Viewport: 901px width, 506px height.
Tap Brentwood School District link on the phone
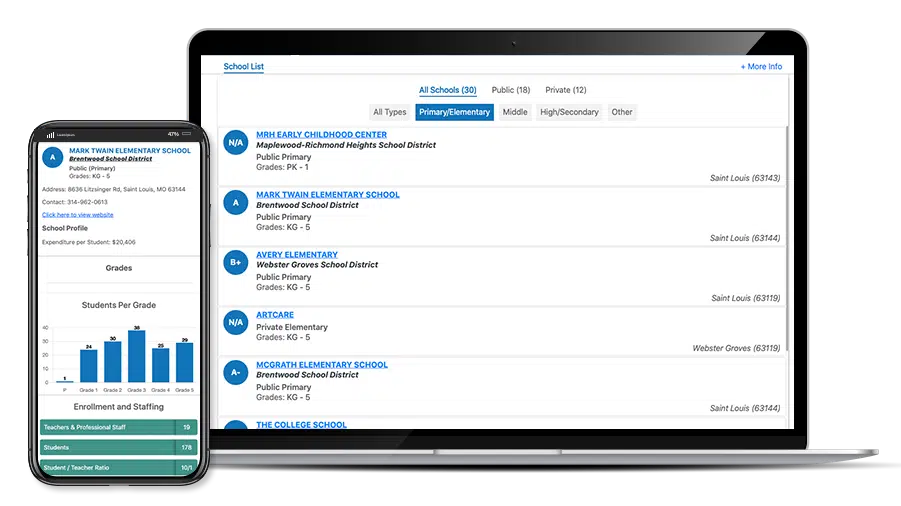coord(110,159)
